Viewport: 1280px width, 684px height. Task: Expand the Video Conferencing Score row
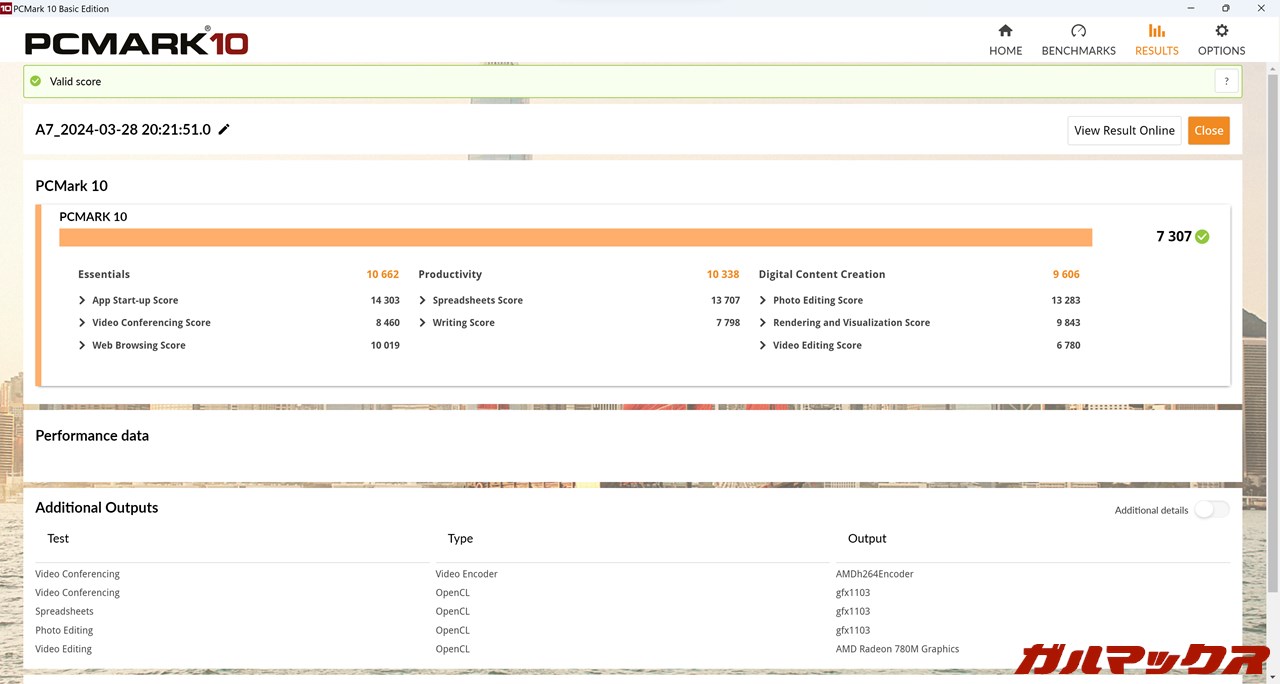click(x=83, y=323)
